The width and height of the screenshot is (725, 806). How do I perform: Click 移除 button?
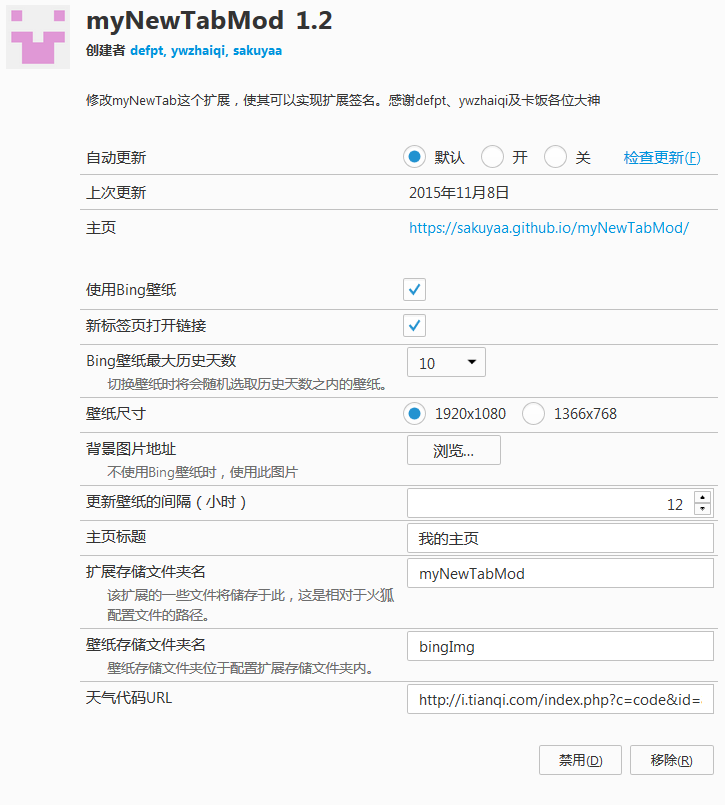[672, 760]
